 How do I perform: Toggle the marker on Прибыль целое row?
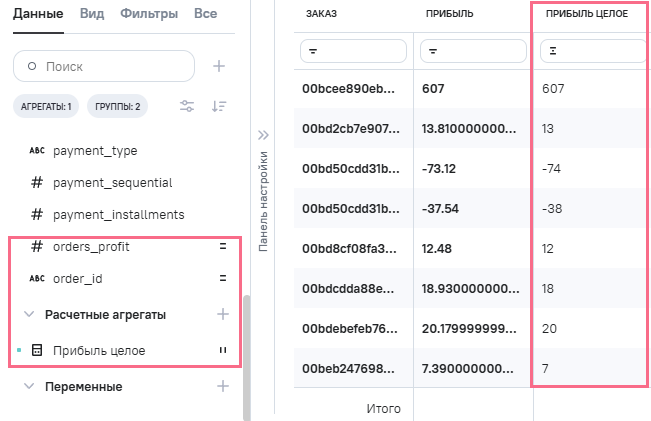pyautogui.click(x=224, y=351)
